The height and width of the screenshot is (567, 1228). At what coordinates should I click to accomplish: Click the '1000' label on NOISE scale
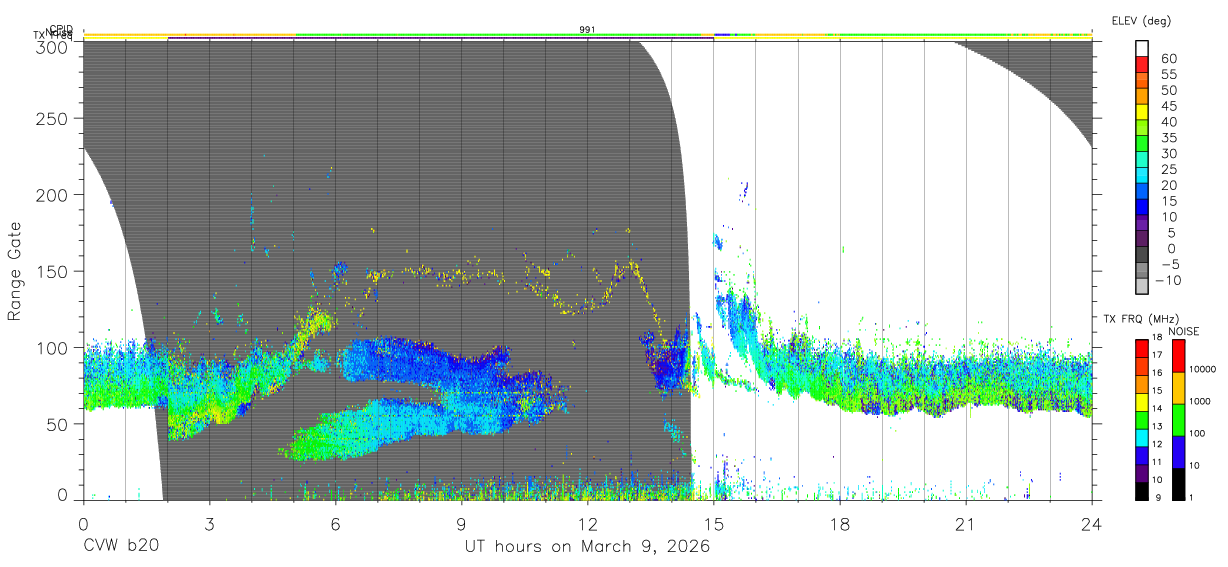[1200, 401]
